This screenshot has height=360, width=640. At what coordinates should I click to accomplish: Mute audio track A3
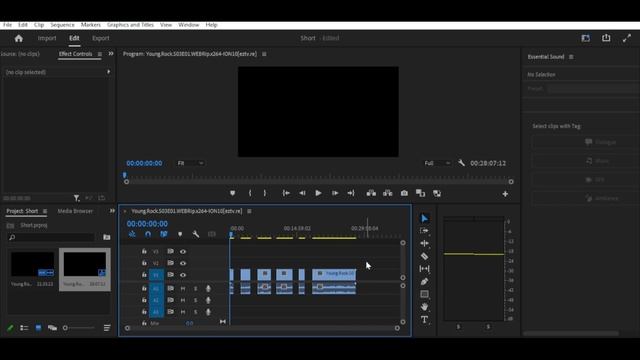coord(183,312)
